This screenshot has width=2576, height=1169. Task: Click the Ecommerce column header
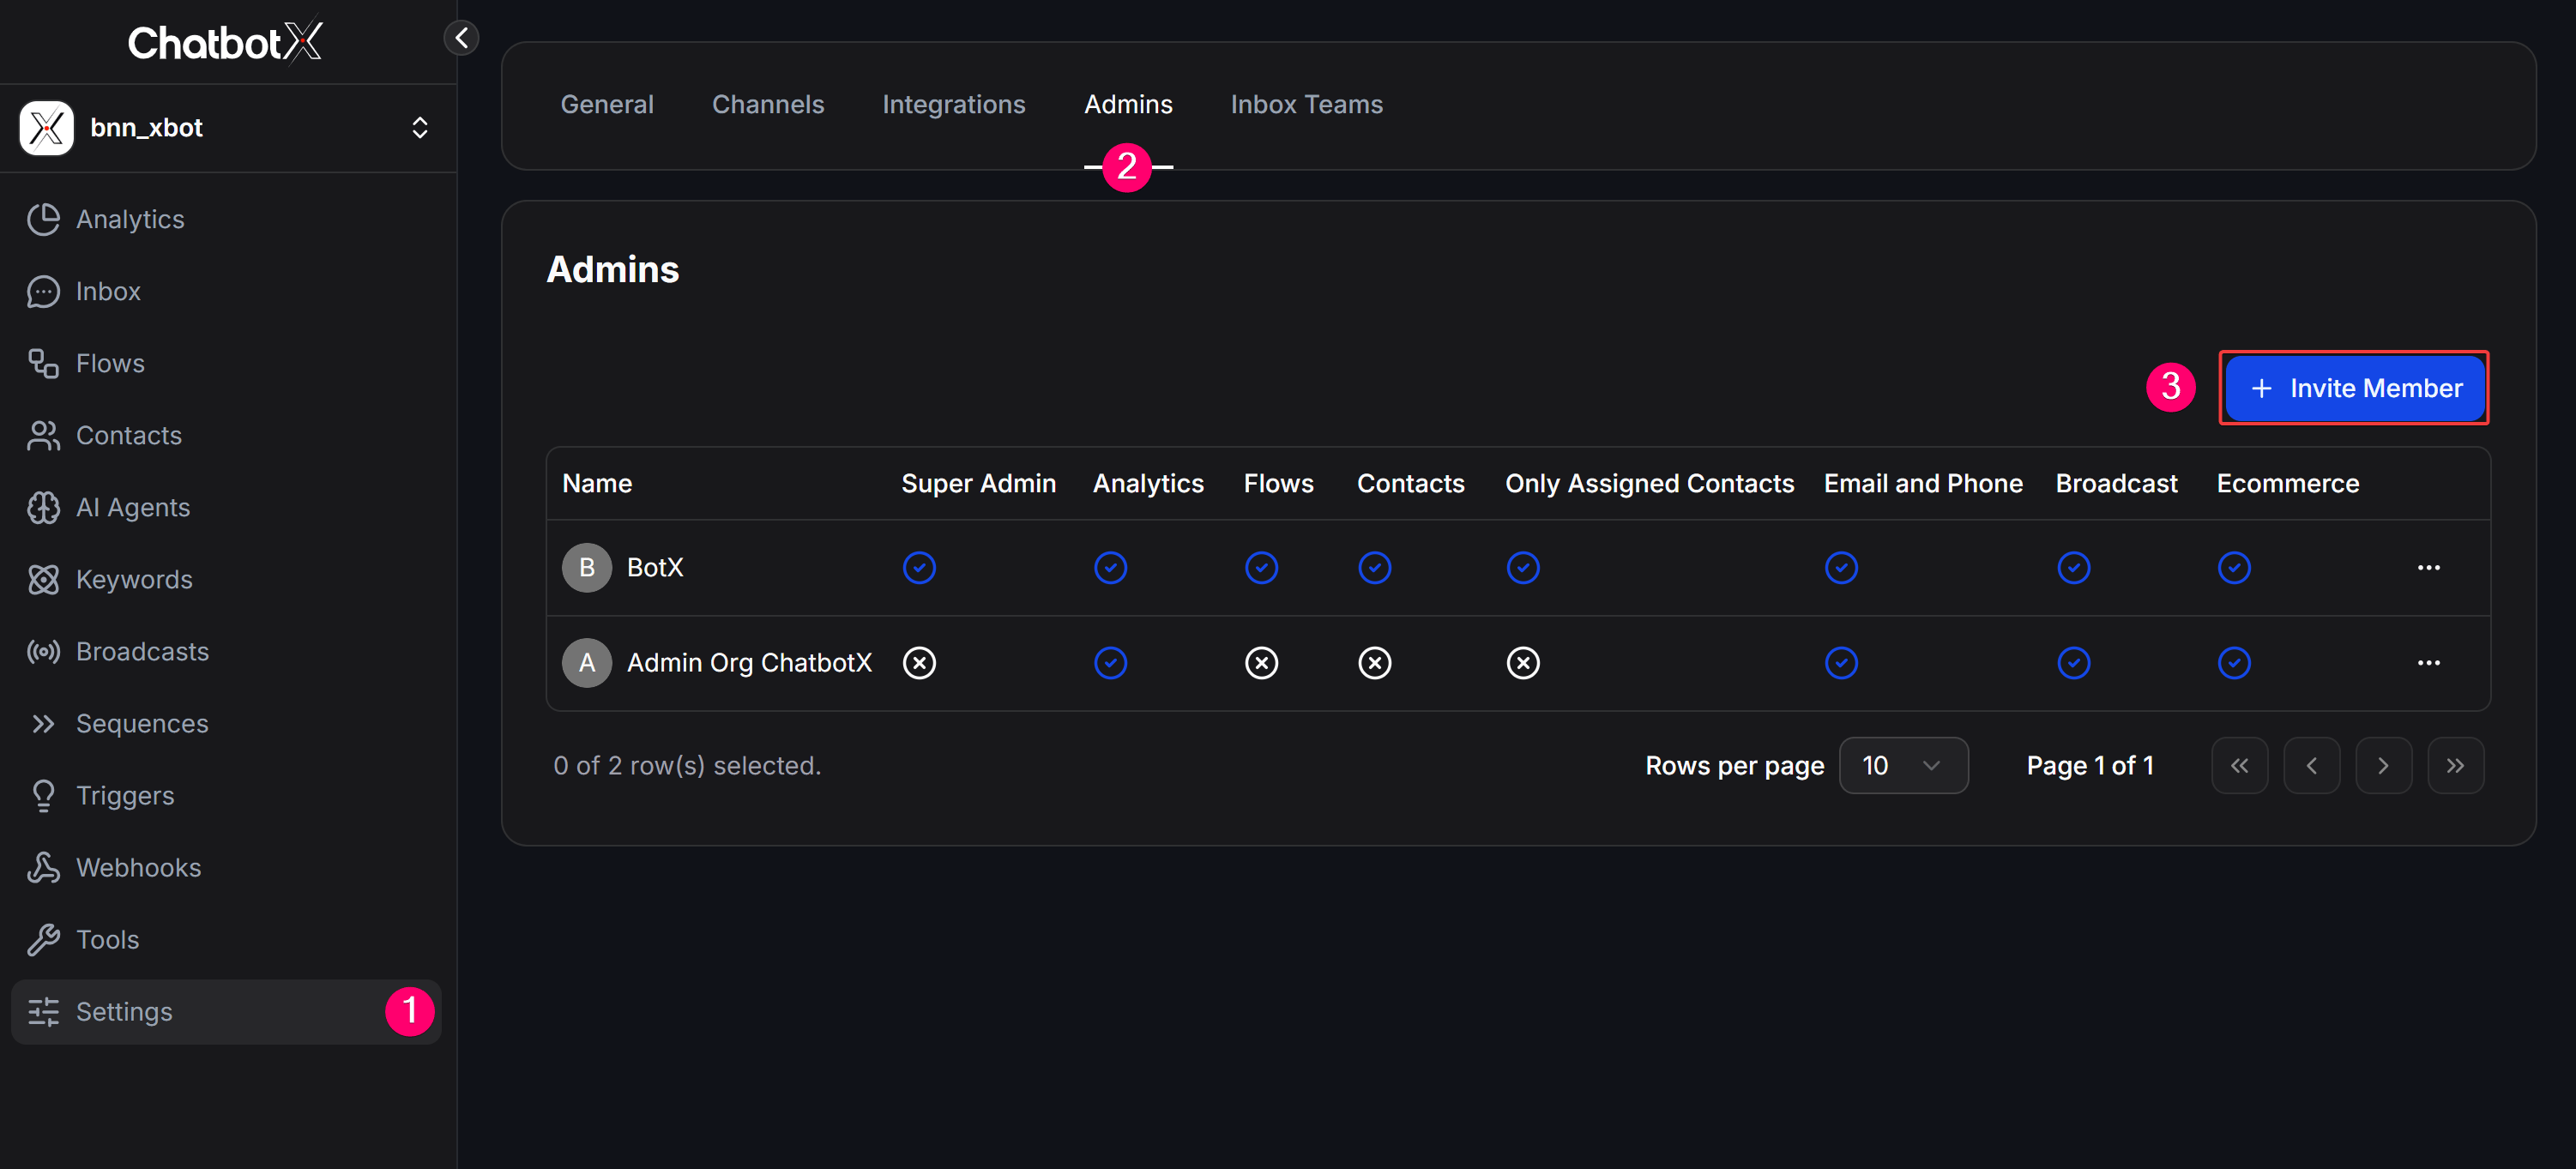coord(2287,484)
